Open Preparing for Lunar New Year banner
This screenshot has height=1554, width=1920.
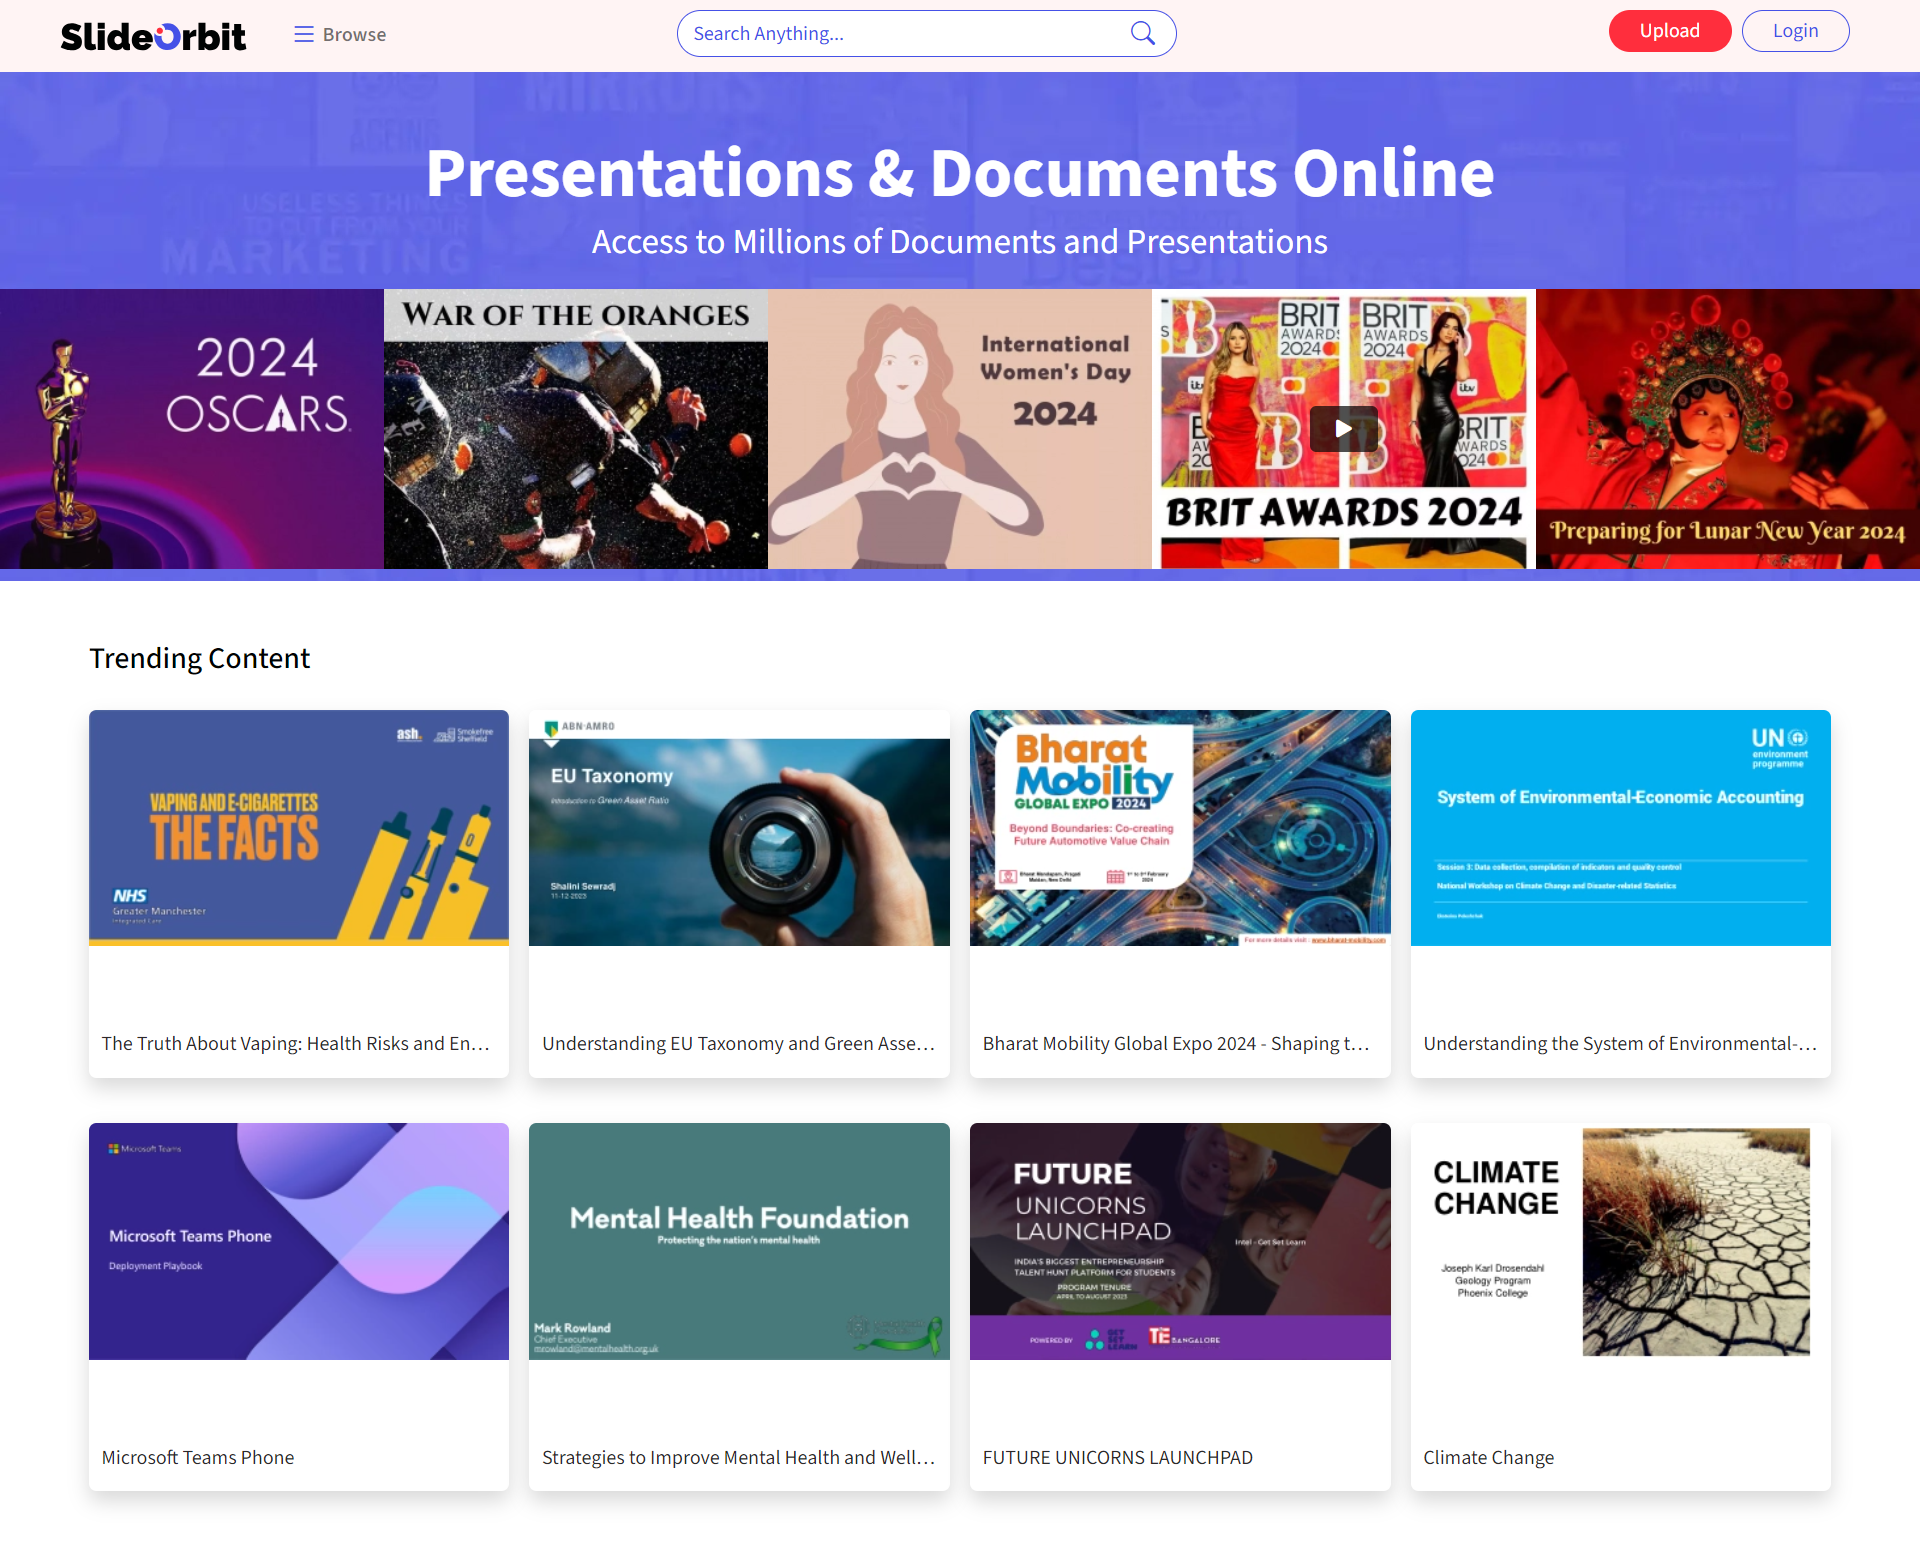(x=1727, y=429)
